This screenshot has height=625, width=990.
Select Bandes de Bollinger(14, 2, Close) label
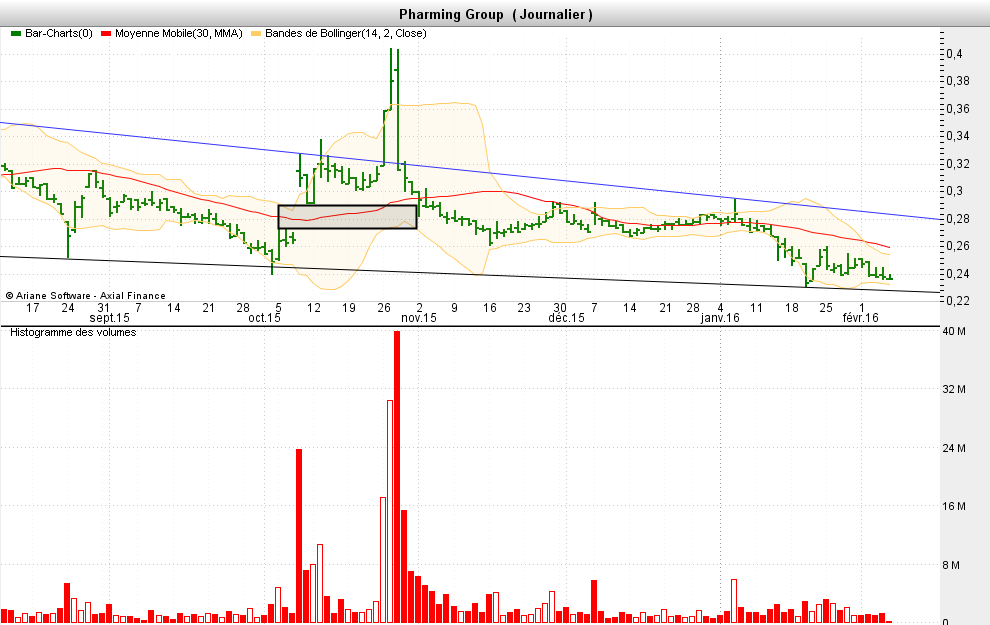(x=346, y=33)
